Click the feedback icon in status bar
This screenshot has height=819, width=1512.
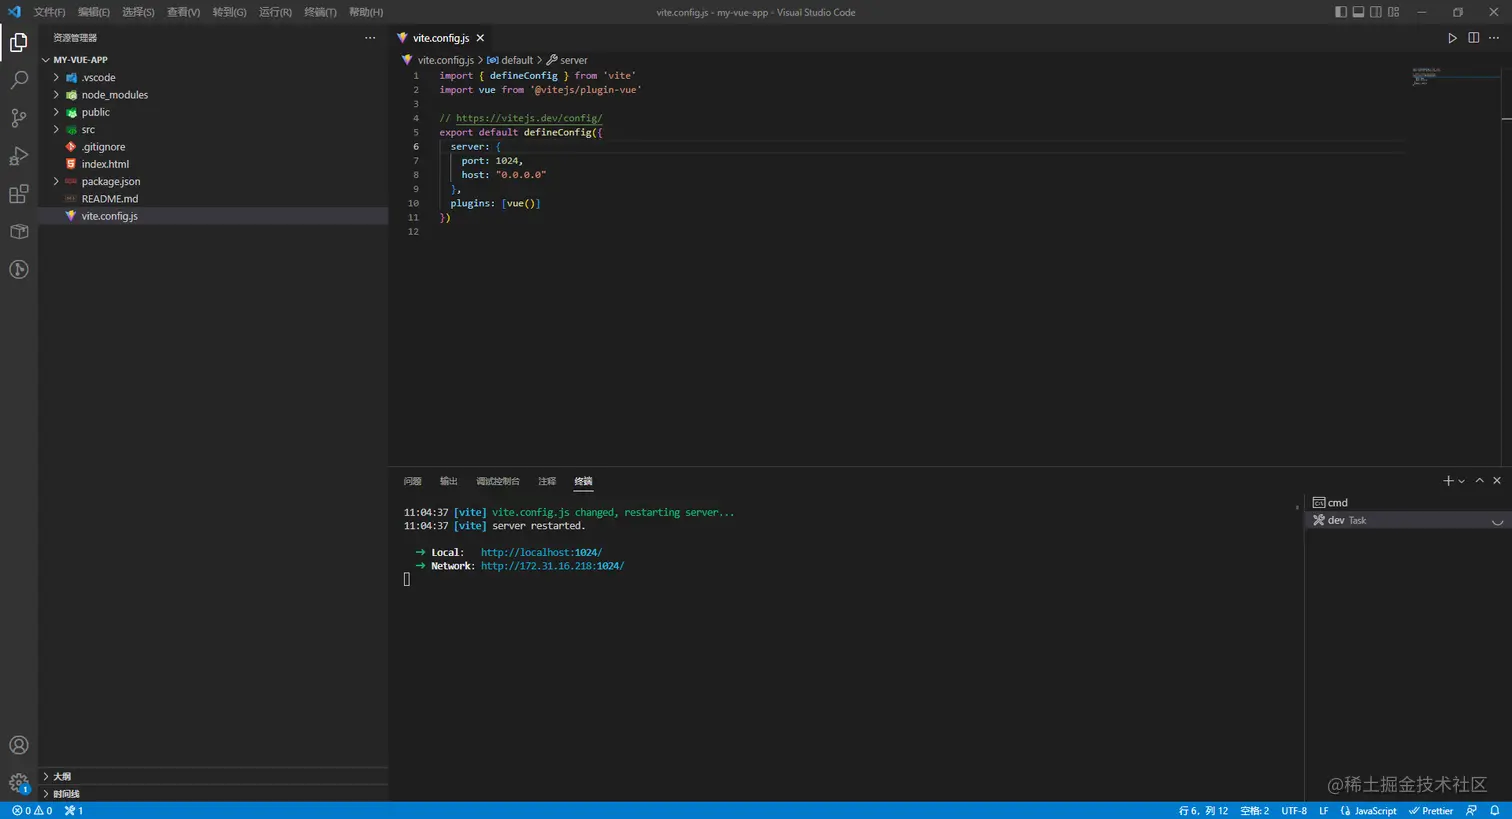click(1471, 811)
